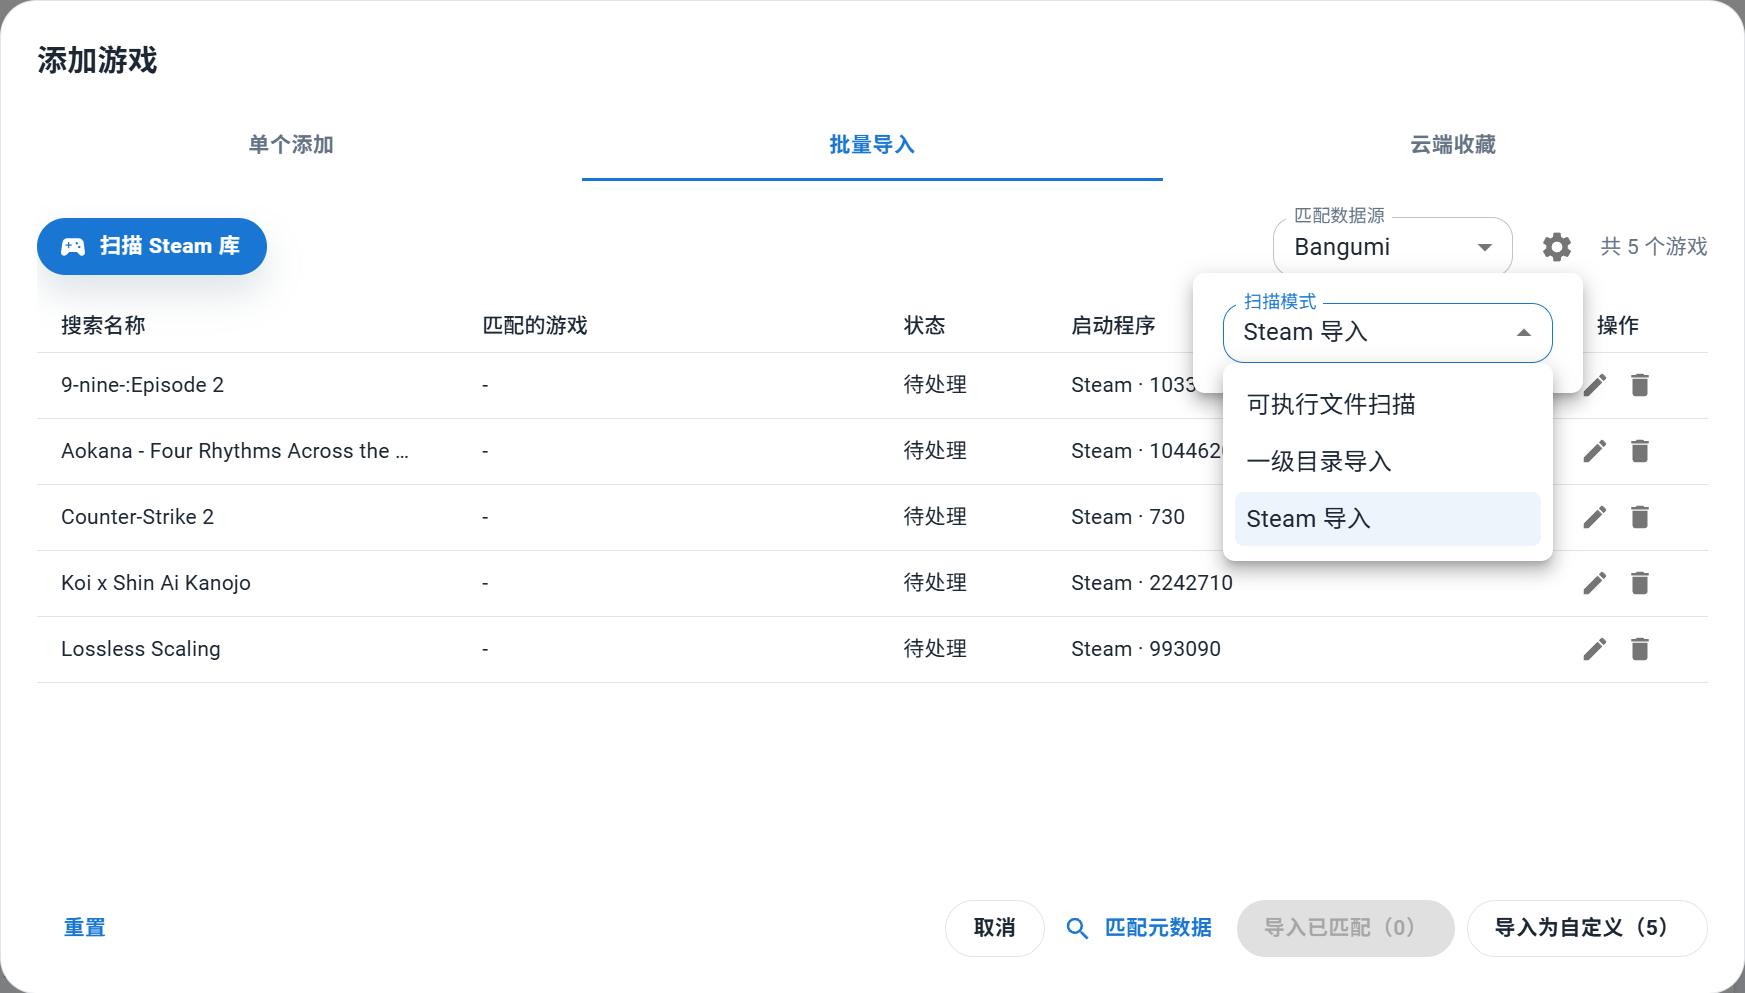This screenshot has height=993, width=1745.
Task: Open the 匹配数据源 Bangumi dropdown
Action: pyautogui.click(x=1392, y=247)
